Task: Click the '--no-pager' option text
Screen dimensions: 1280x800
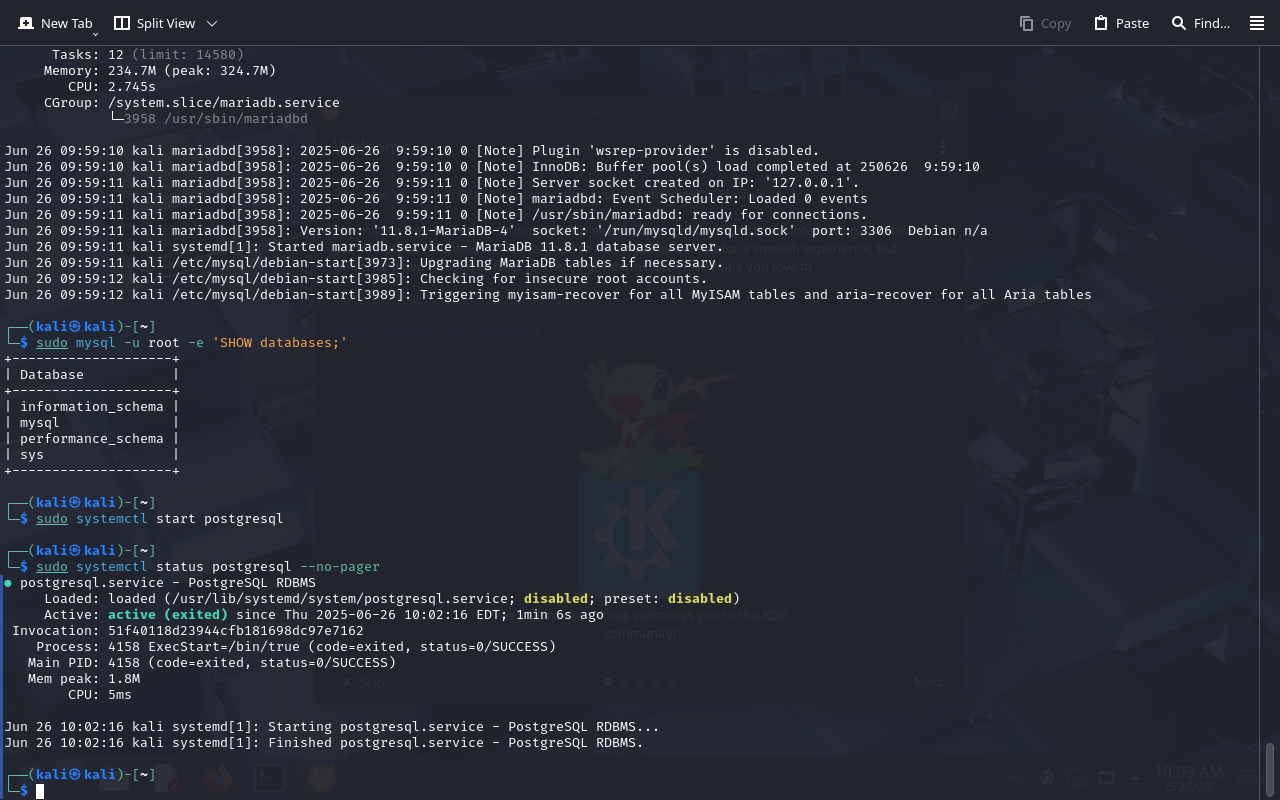Action: (x=340, y=567)
